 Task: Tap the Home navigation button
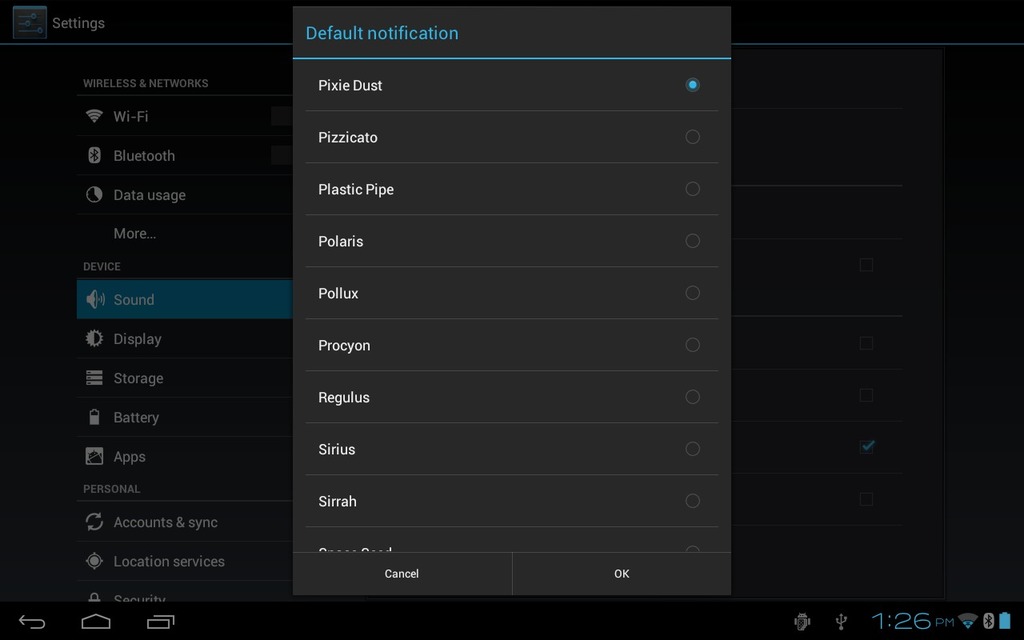[95, 621]
